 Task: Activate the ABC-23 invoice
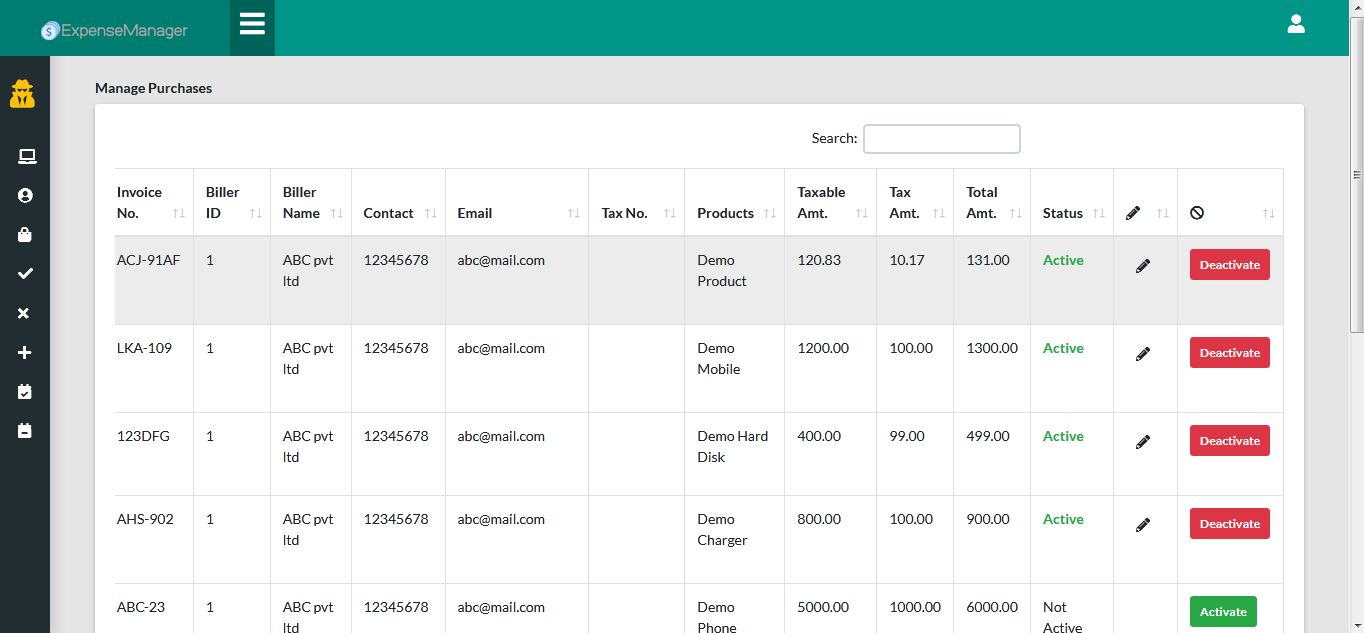(1223, 611)
